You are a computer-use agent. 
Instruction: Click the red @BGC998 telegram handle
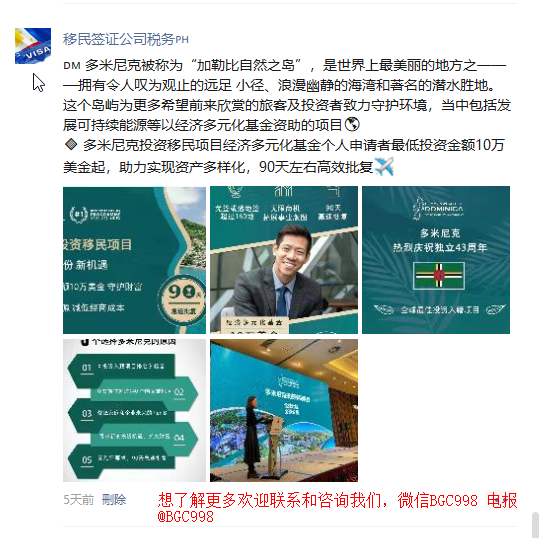point(185,517)
